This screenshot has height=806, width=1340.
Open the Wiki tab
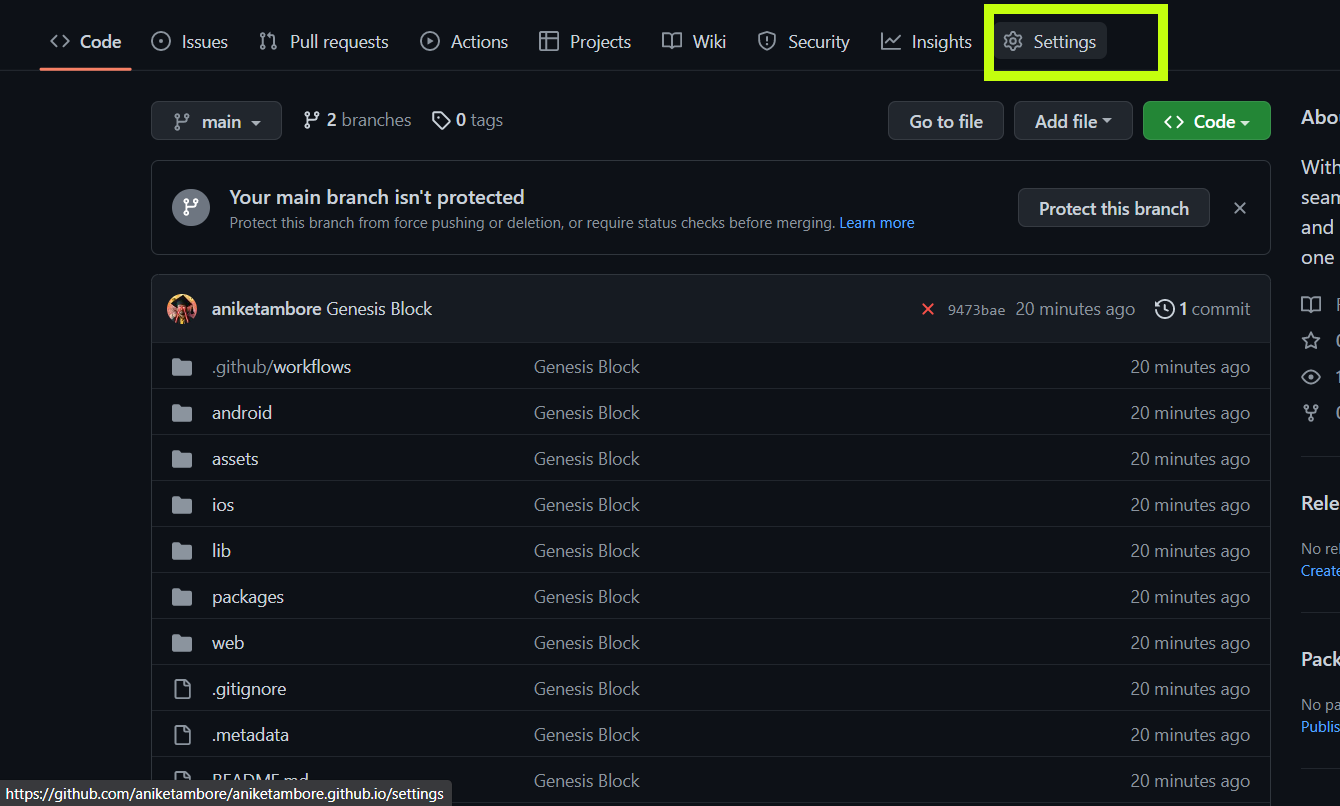click(694, 42)
